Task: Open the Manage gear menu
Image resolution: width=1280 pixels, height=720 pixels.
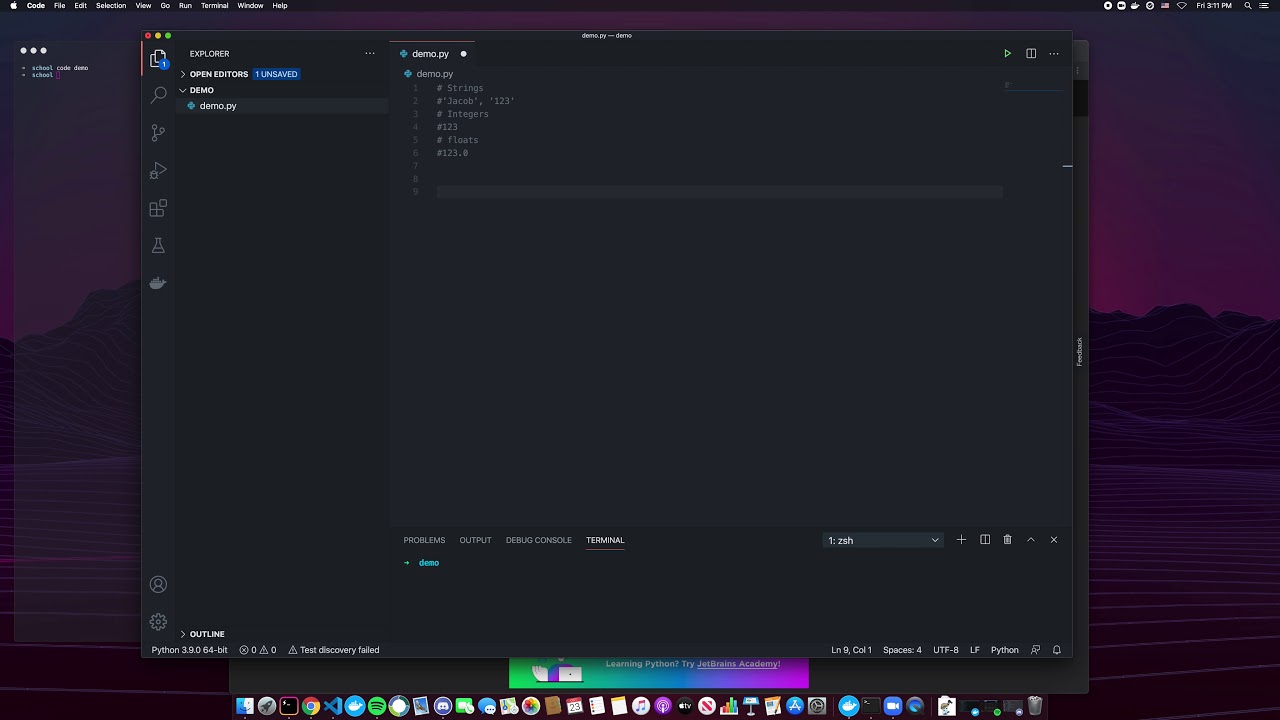Action: click(158, 622)
